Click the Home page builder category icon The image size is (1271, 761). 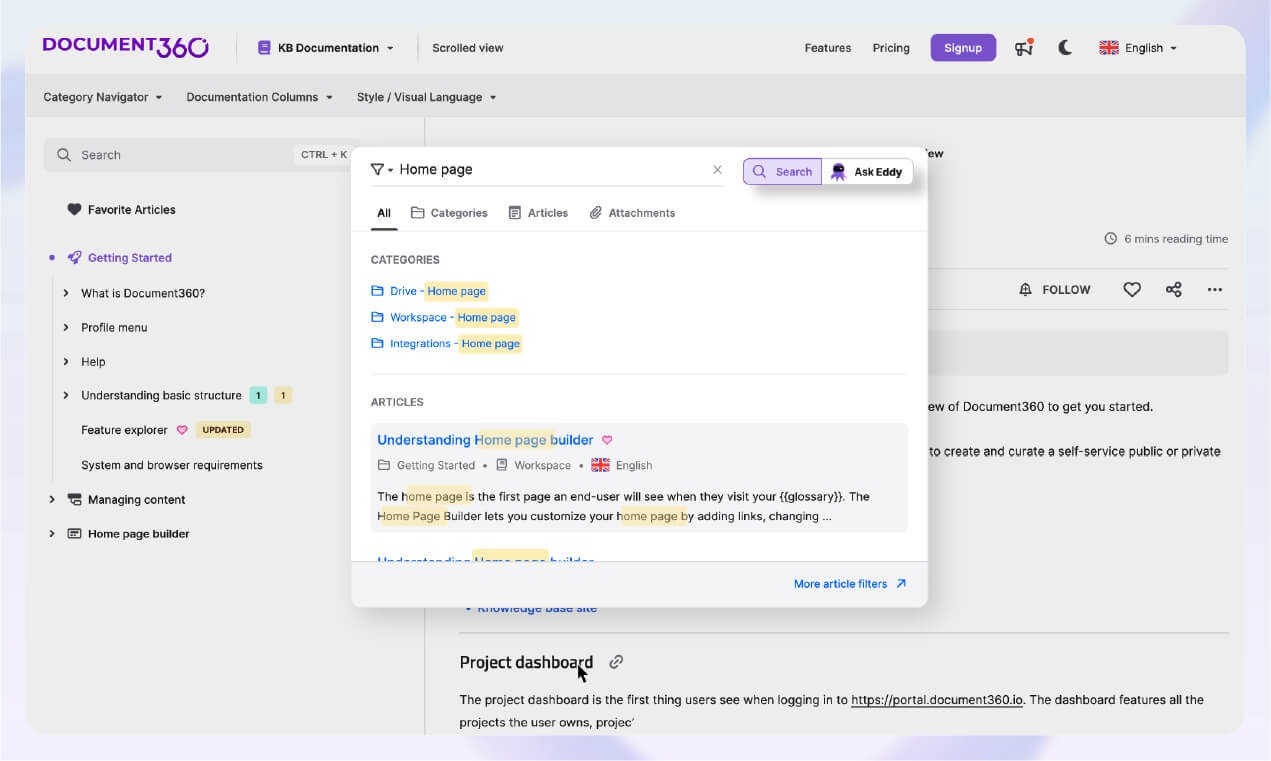click(74, 534)
